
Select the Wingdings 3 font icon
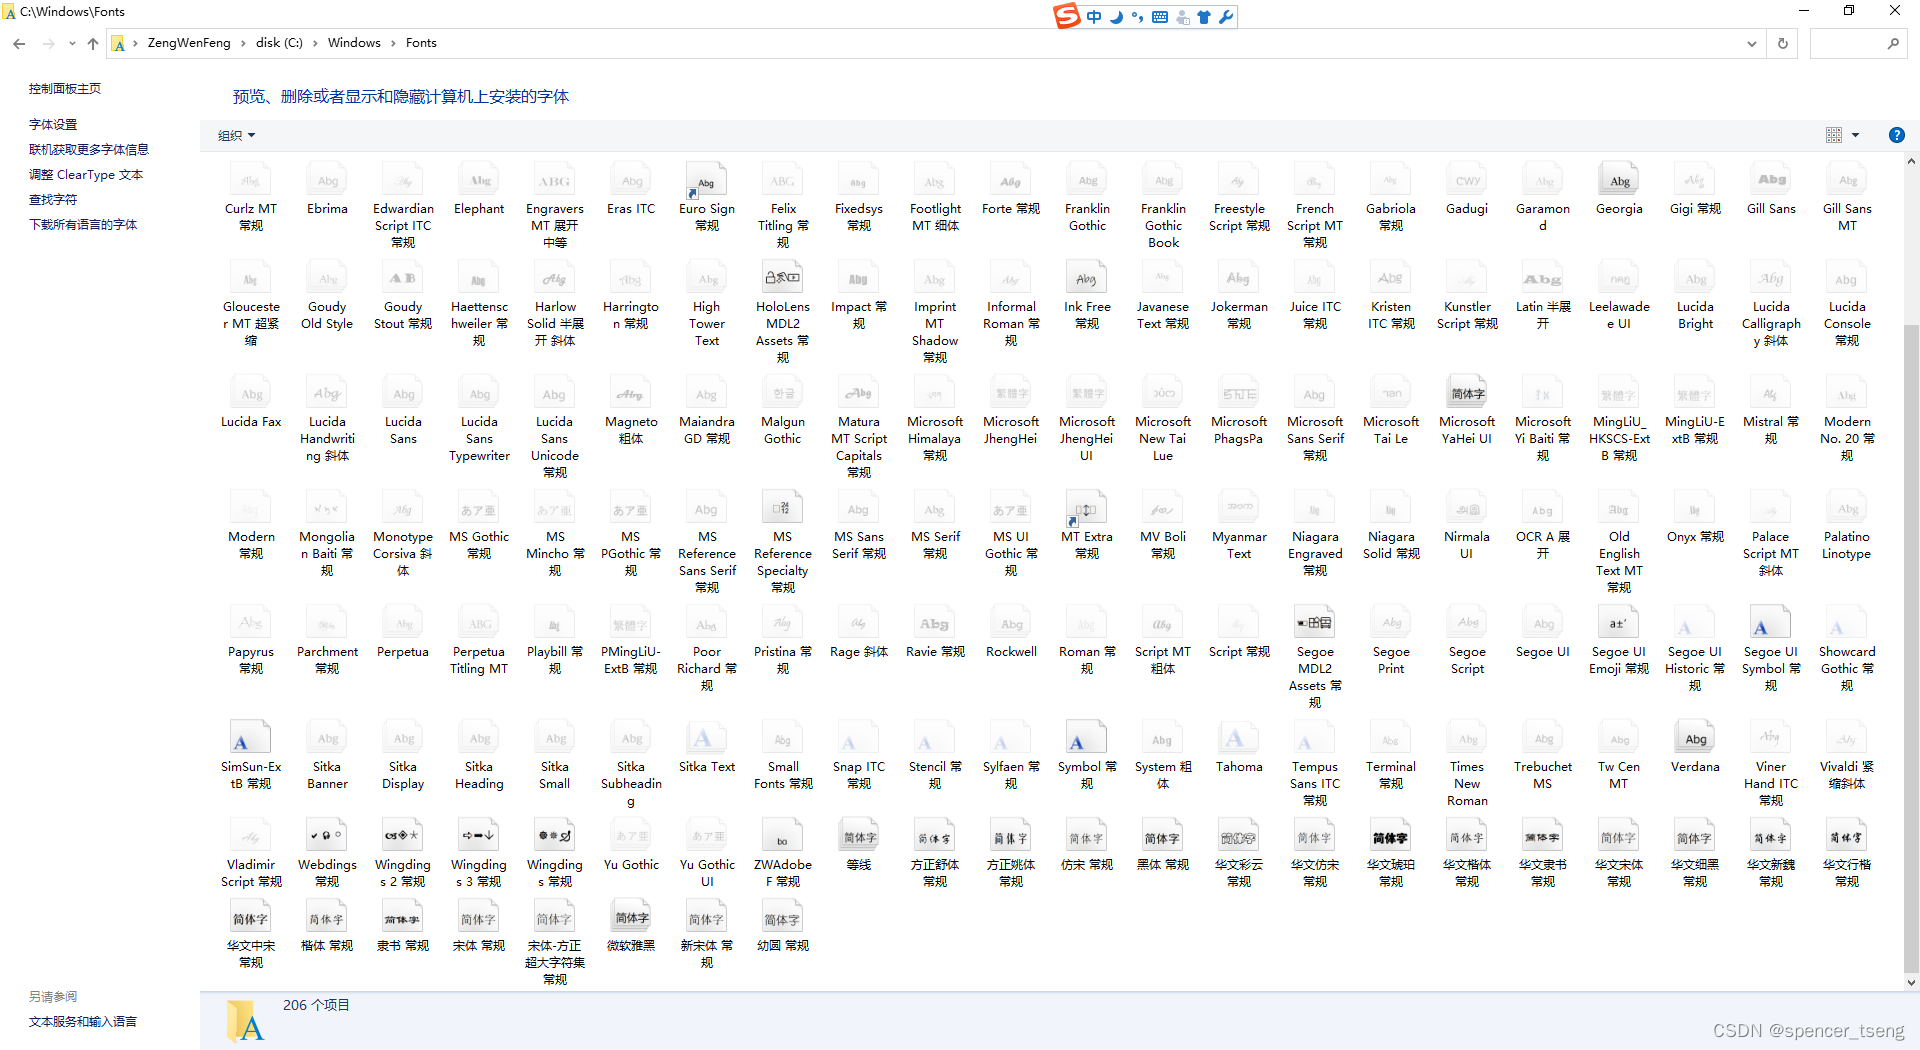(x=479, y=836)
